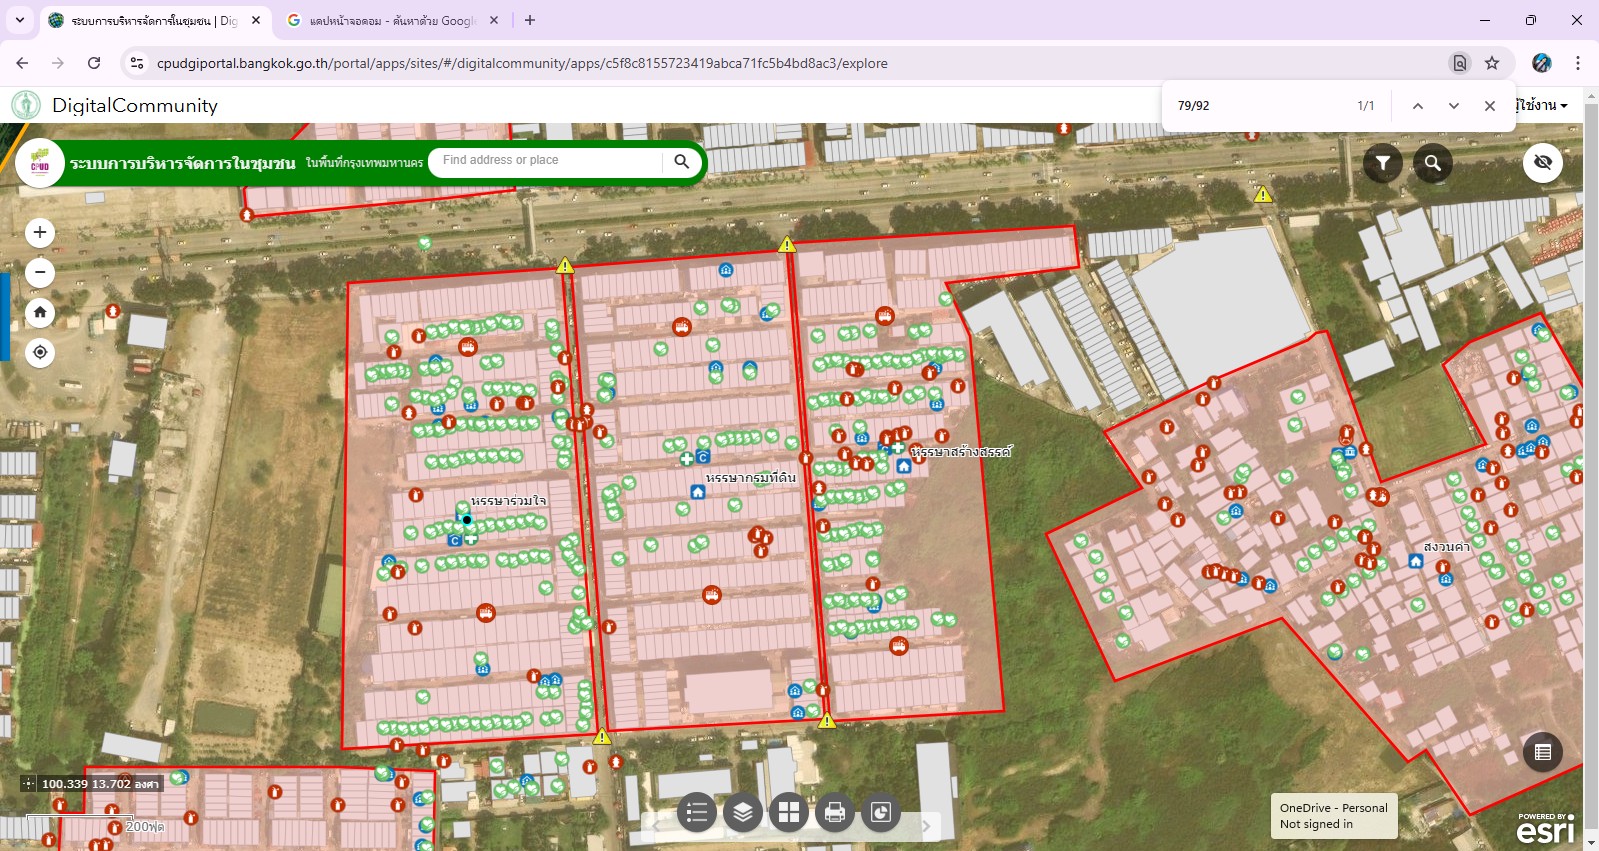
Task: Open the Filter widget
Action: pyautogui.click(x=1382, y=163)
